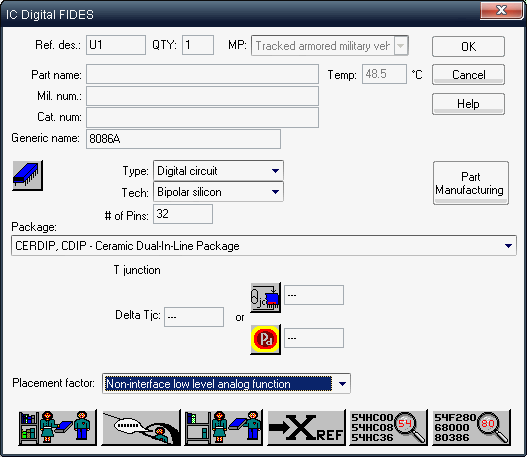Click the empty-shelf library icon
The height and width of the screenshot is (457, 527).
pyautogui.click(x=224, y=427)
